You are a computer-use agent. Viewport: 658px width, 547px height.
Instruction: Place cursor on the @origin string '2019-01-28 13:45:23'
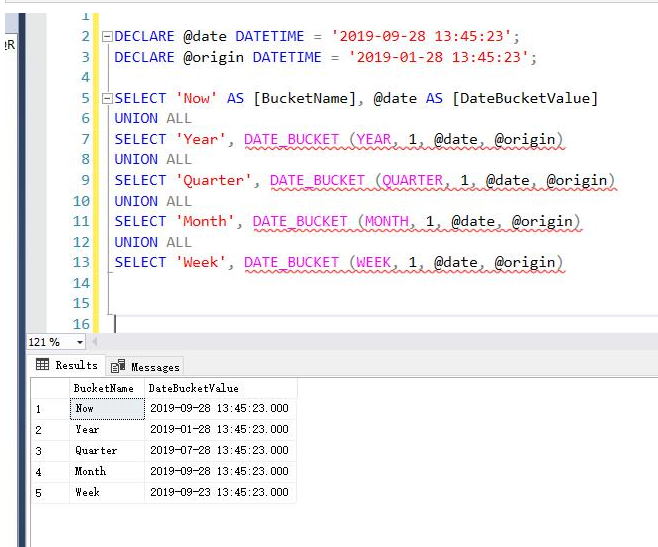[x=439, y=57]
